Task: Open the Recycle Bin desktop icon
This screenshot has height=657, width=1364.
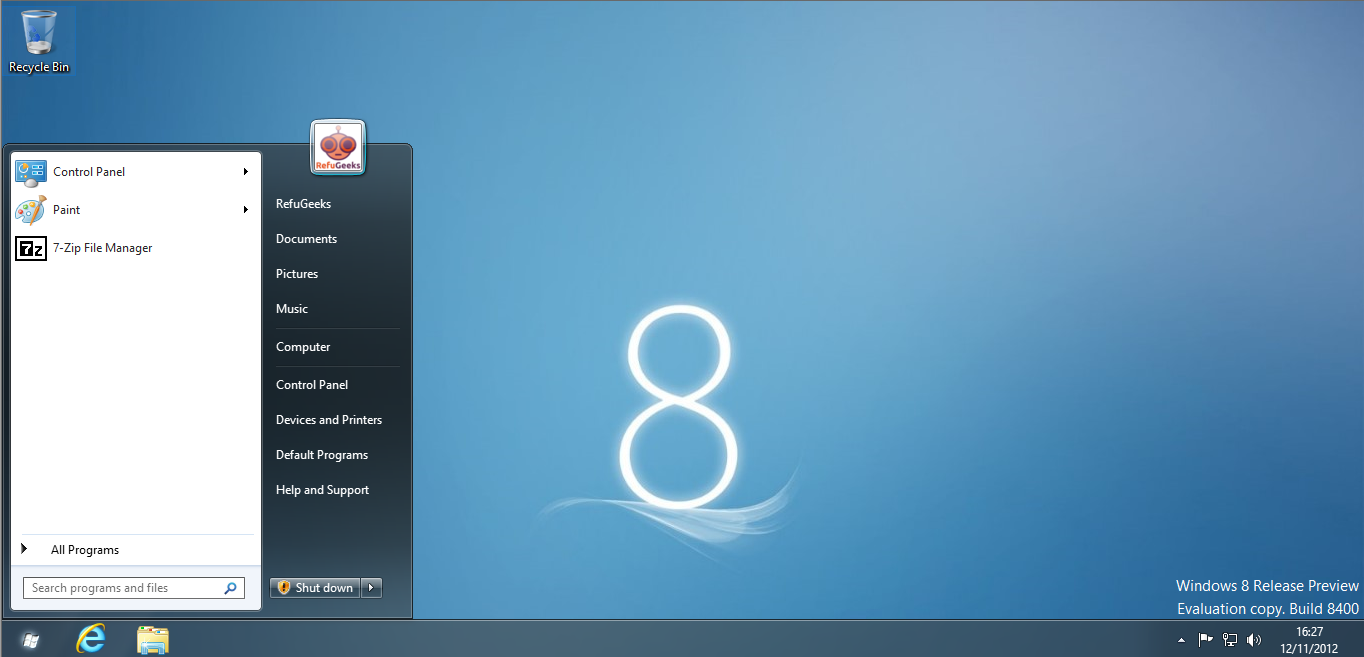Action: point(39,40)
